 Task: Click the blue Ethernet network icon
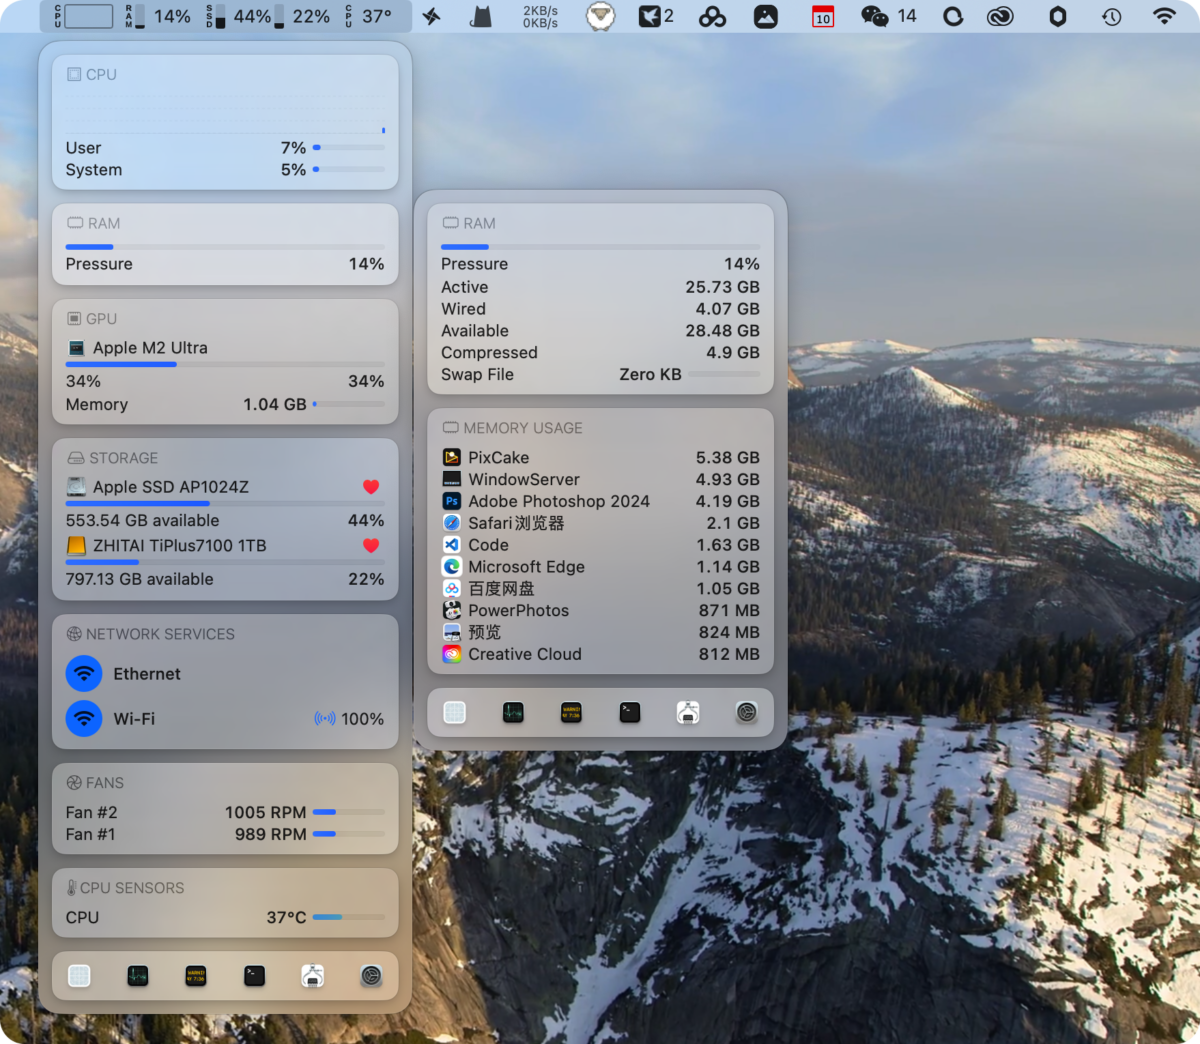click(84, 674)
